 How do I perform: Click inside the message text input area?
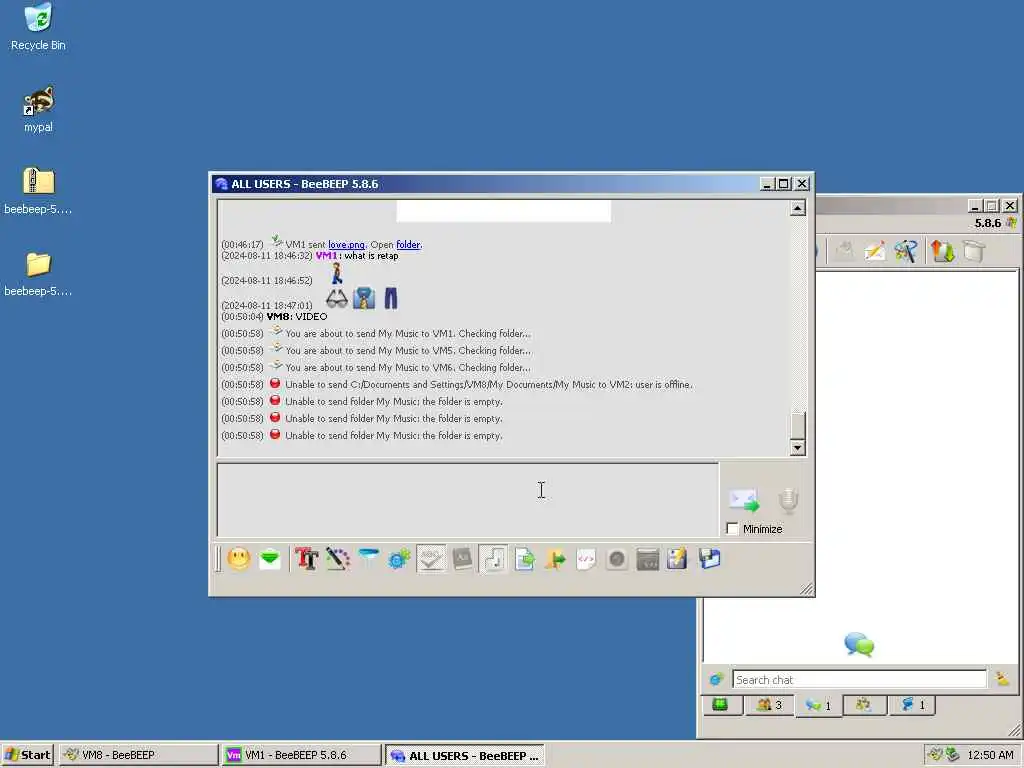(468, 500)
